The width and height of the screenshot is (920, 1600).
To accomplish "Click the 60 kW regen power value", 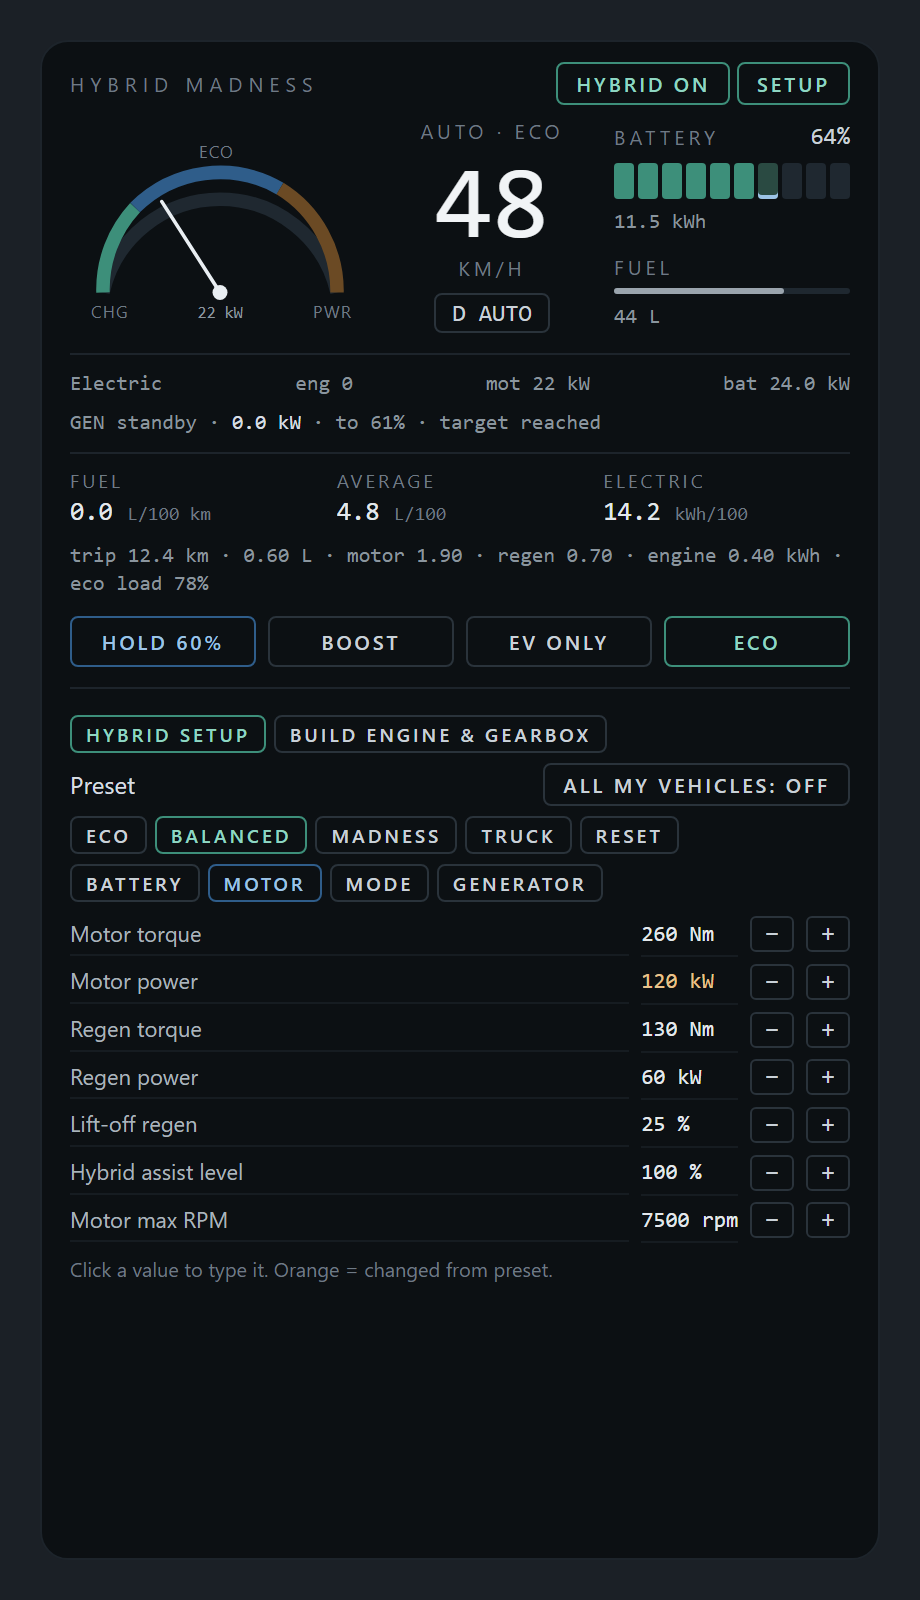I will 672,1077.
